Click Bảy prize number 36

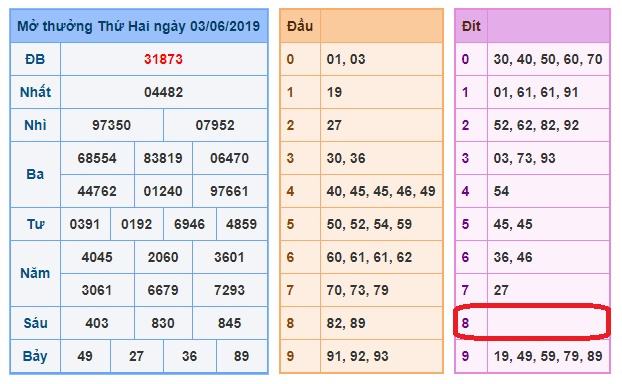click(190, 355)
